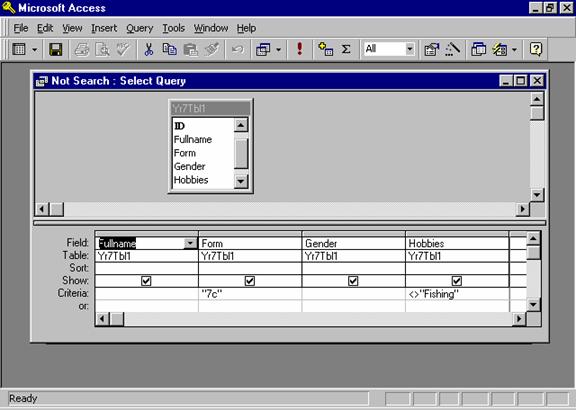Open the File menu

click(x=21, y=28)
